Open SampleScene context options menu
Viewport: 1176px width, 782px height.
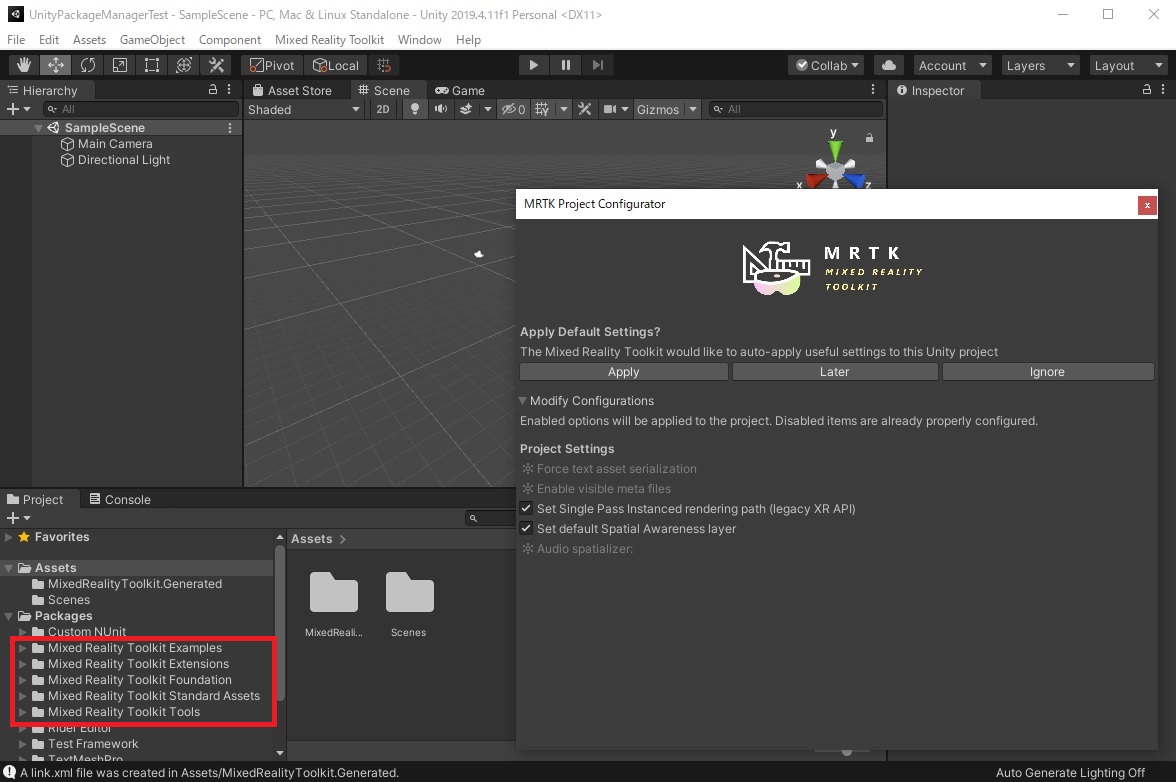click(x=230, y=128)
